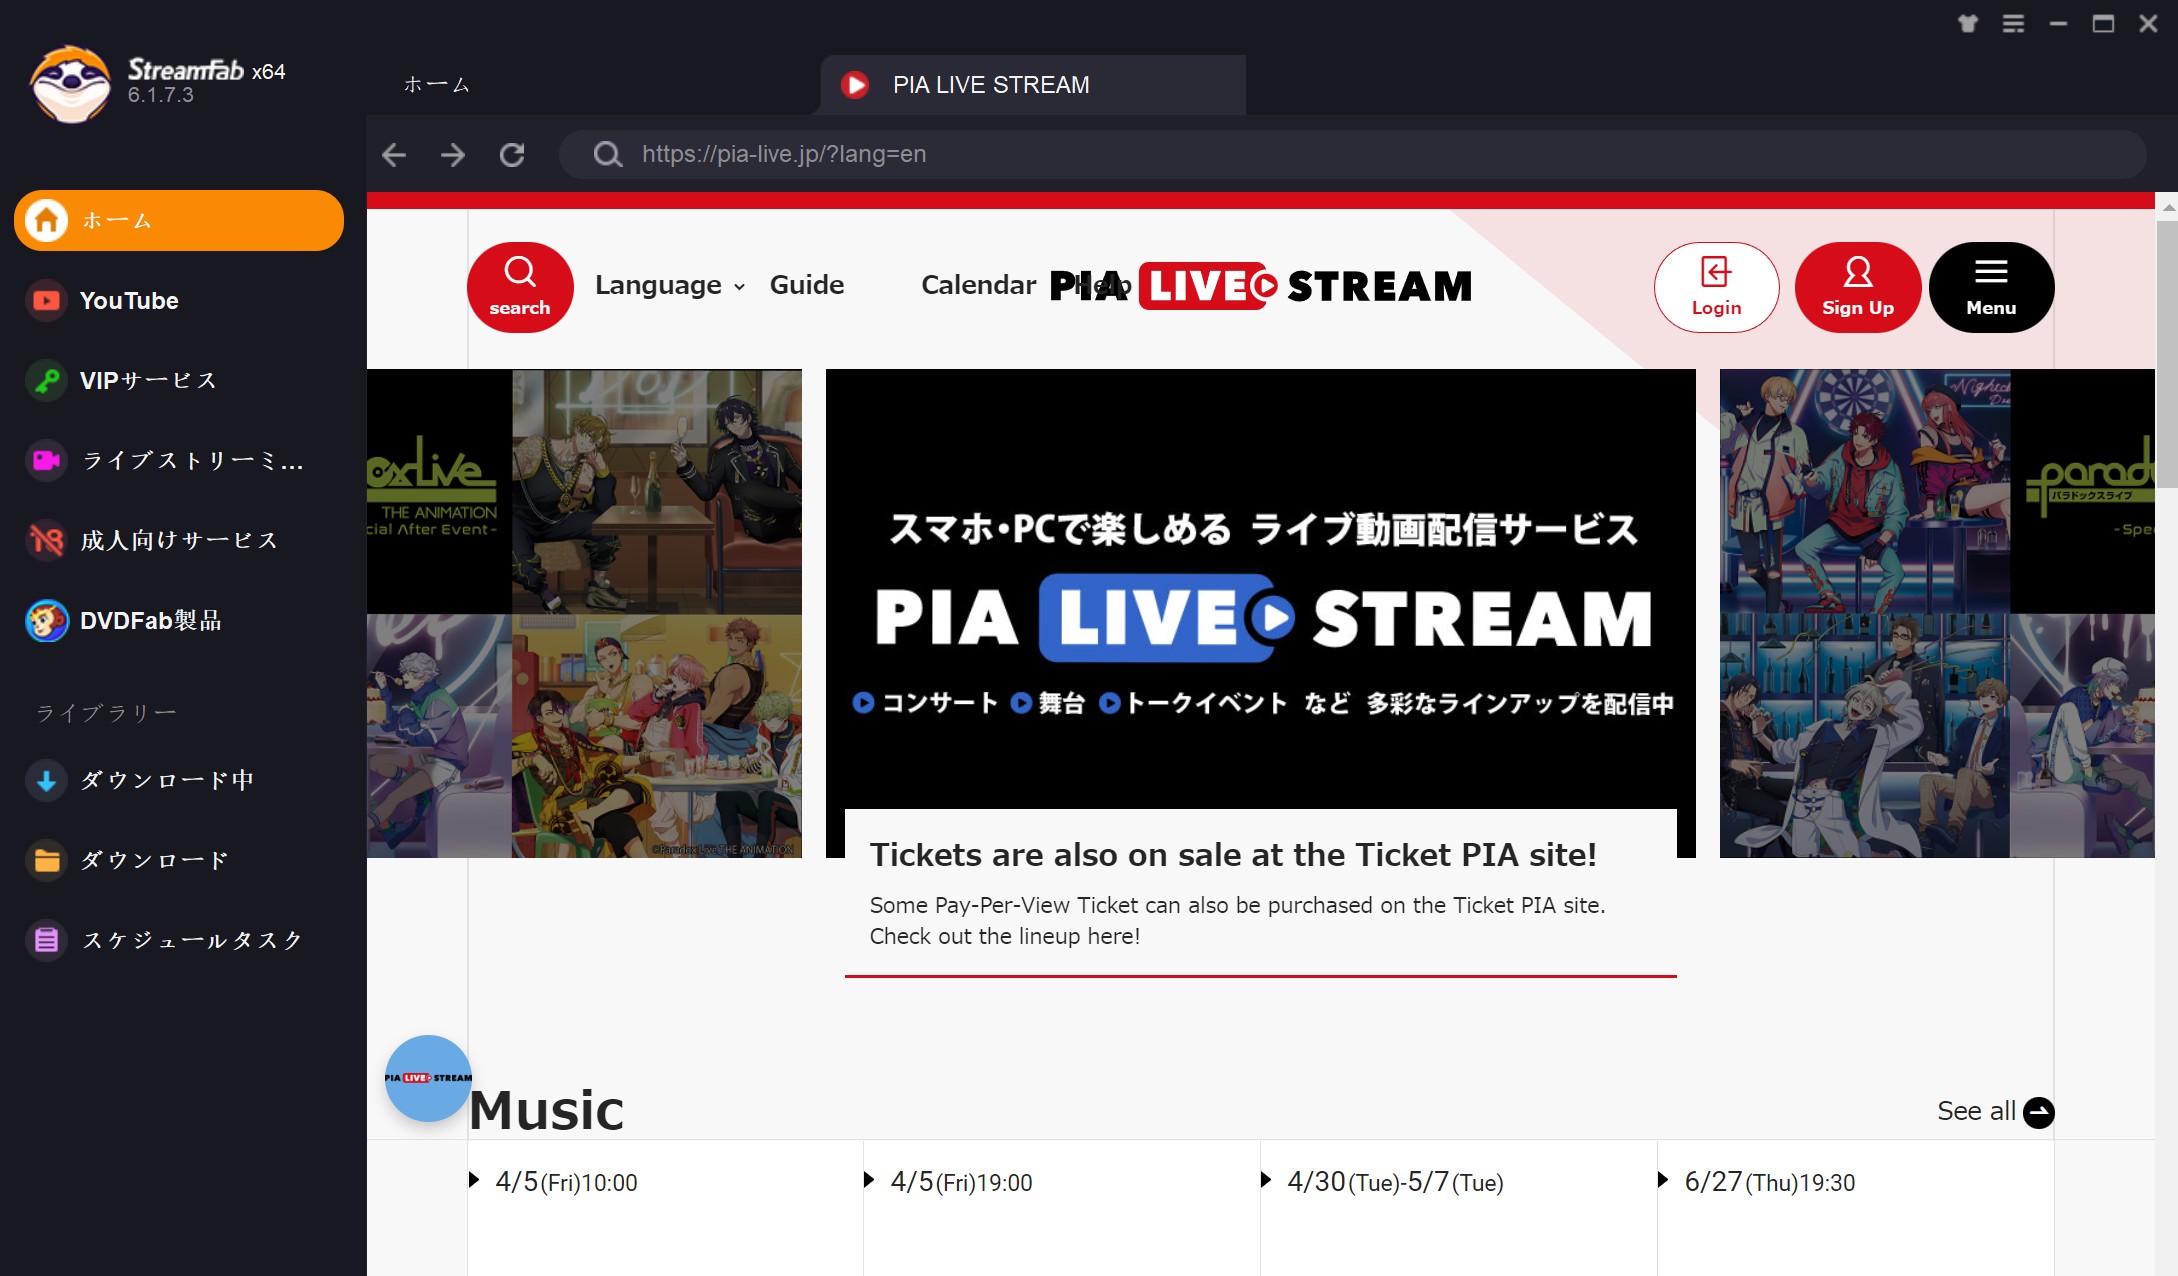Expand the Language dropdown
Screen dimensions: 2178x1276
click(670, 285)
